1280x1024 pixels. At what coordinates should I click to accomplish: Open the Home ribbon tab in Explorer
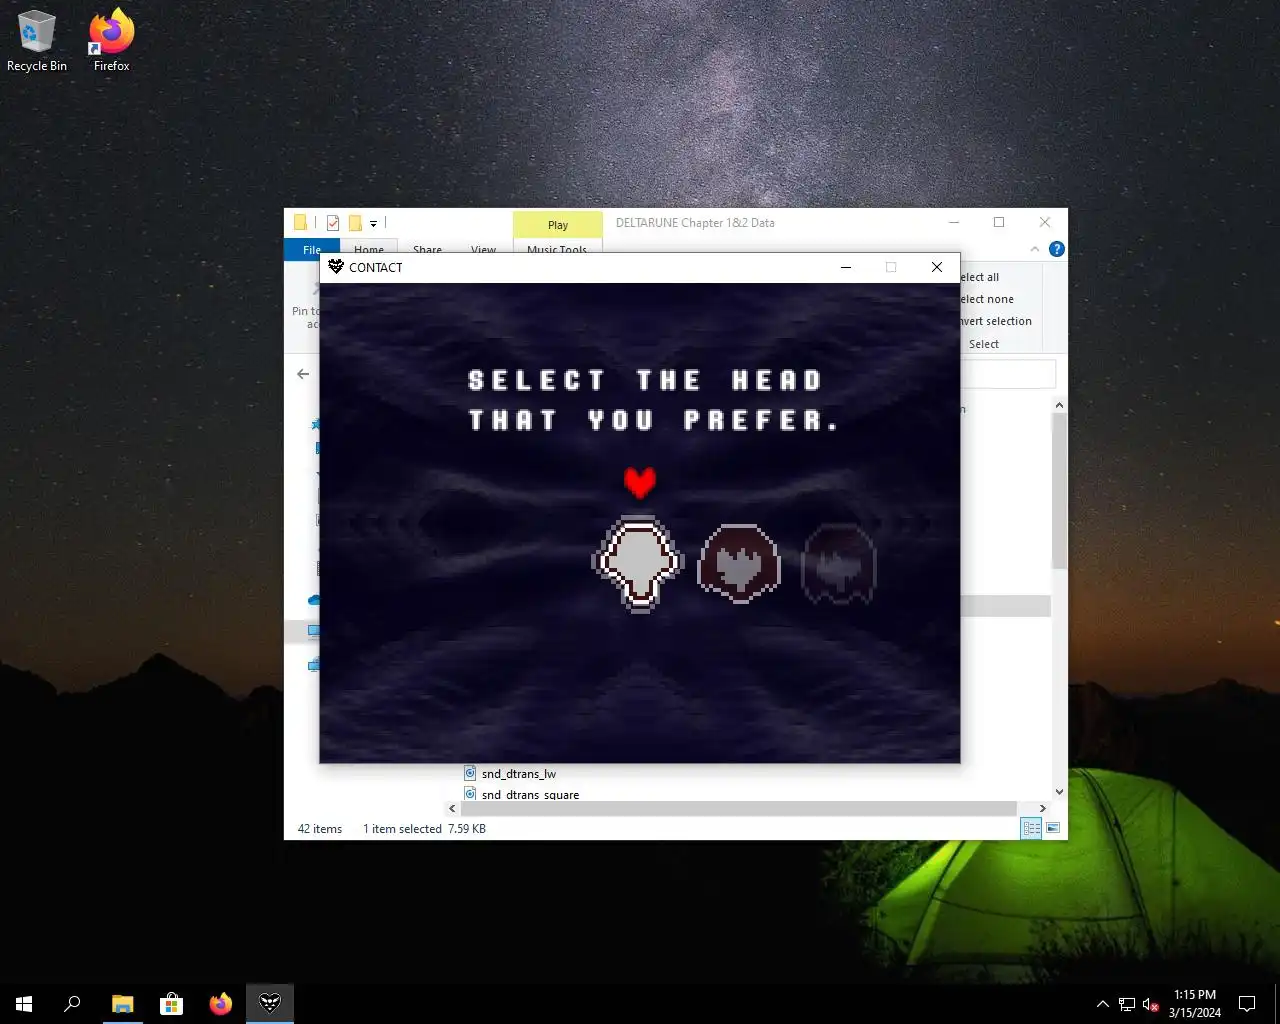(369, 249)
